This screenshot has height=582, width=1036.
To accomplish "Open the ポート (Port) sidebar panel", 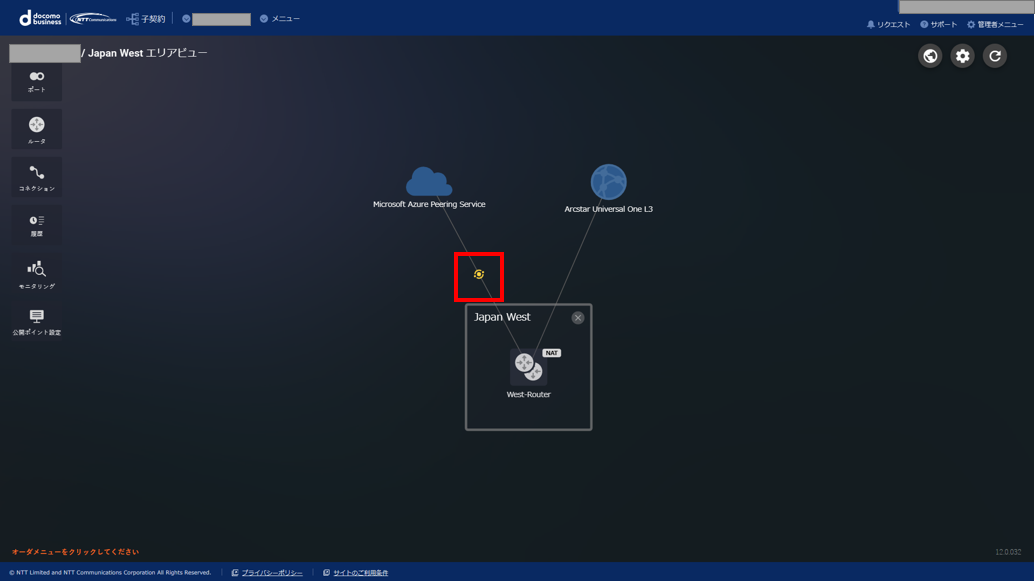I will tap(37, 82).
